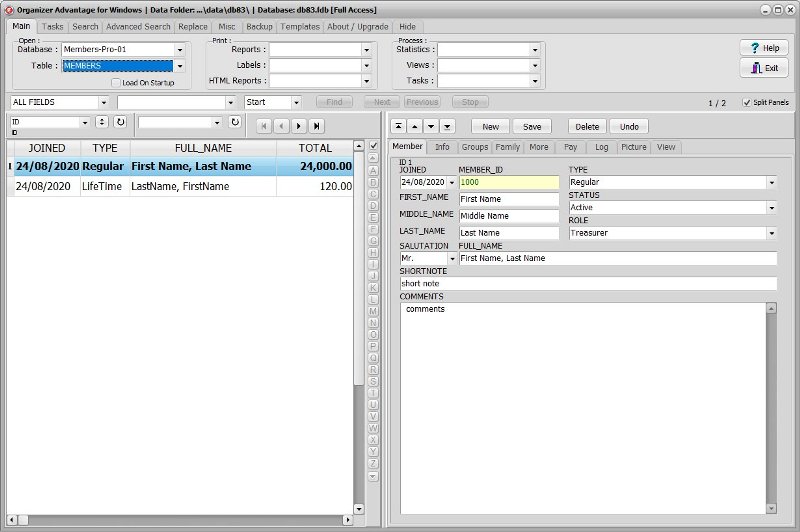Open the Database dropdown

pos(180,49)
